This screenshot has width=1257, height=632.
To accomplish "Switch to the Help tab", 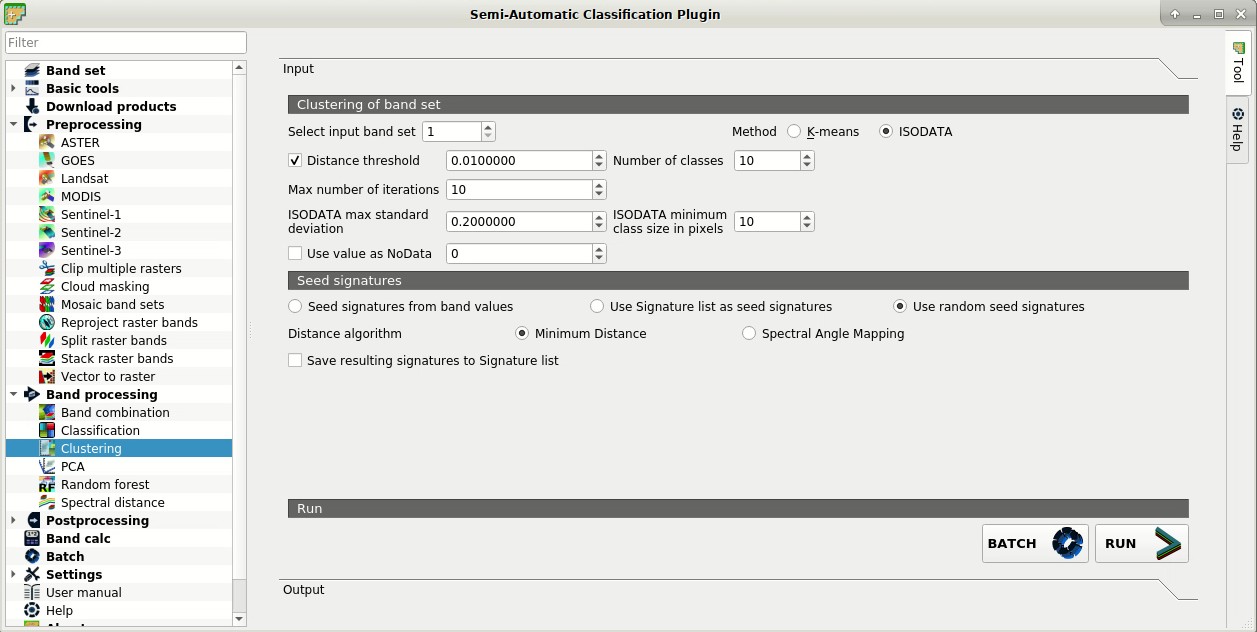I will [1236, 130].
